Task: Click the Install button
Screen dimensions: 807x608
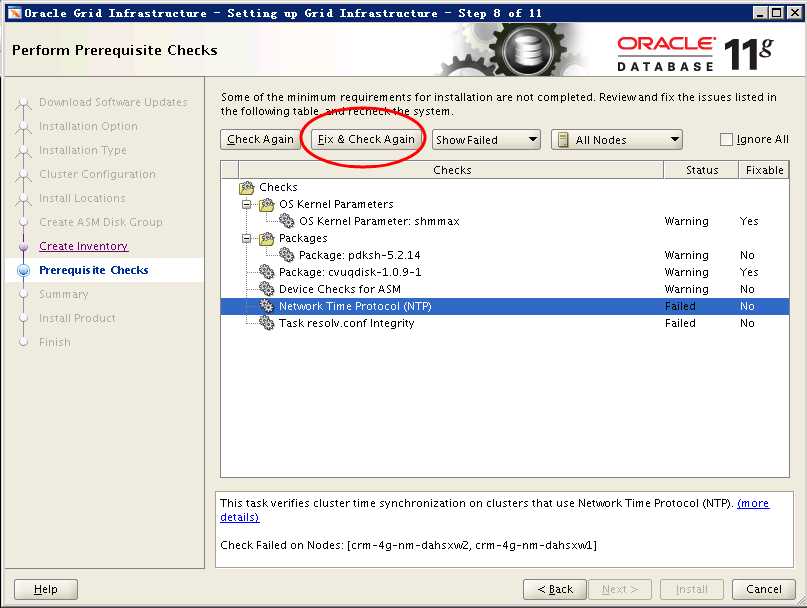Action: click(692, 589)
